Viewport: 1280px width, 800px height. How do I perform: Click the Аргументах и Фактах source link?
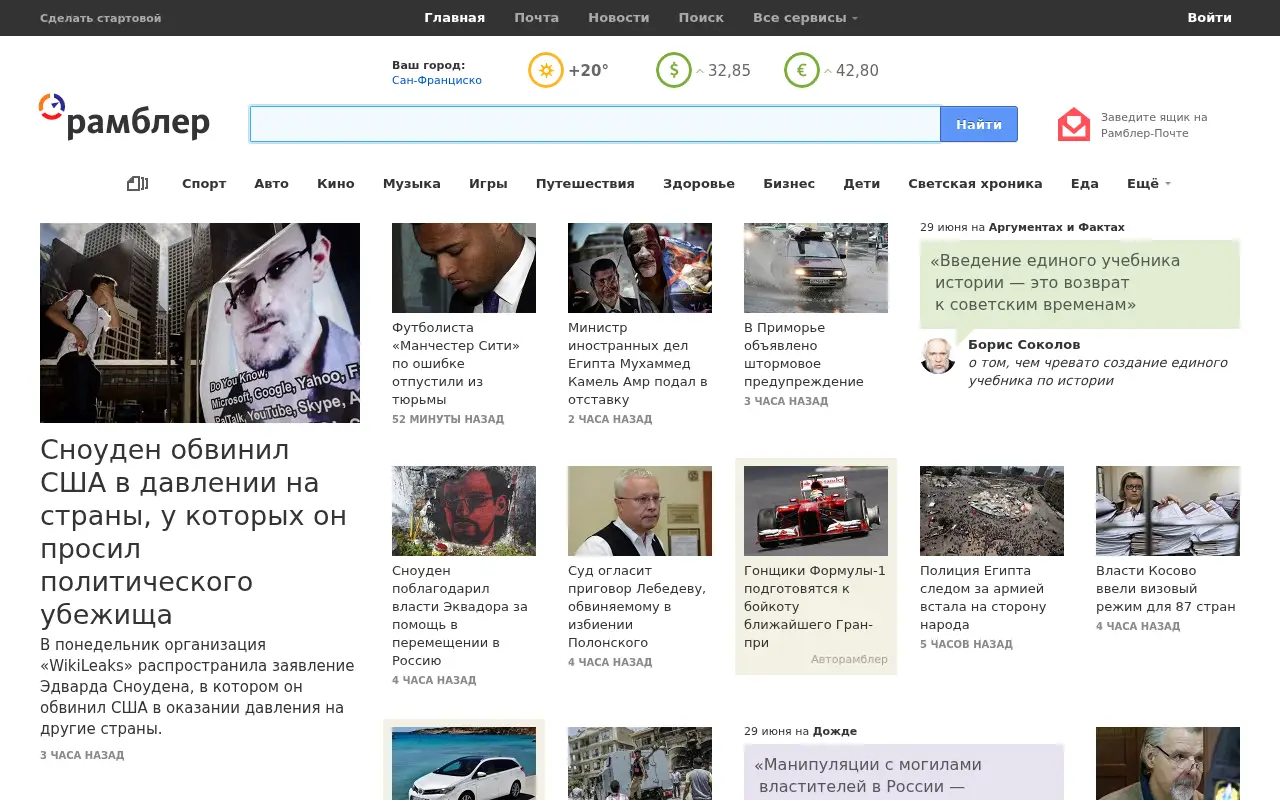[1057, 227]
